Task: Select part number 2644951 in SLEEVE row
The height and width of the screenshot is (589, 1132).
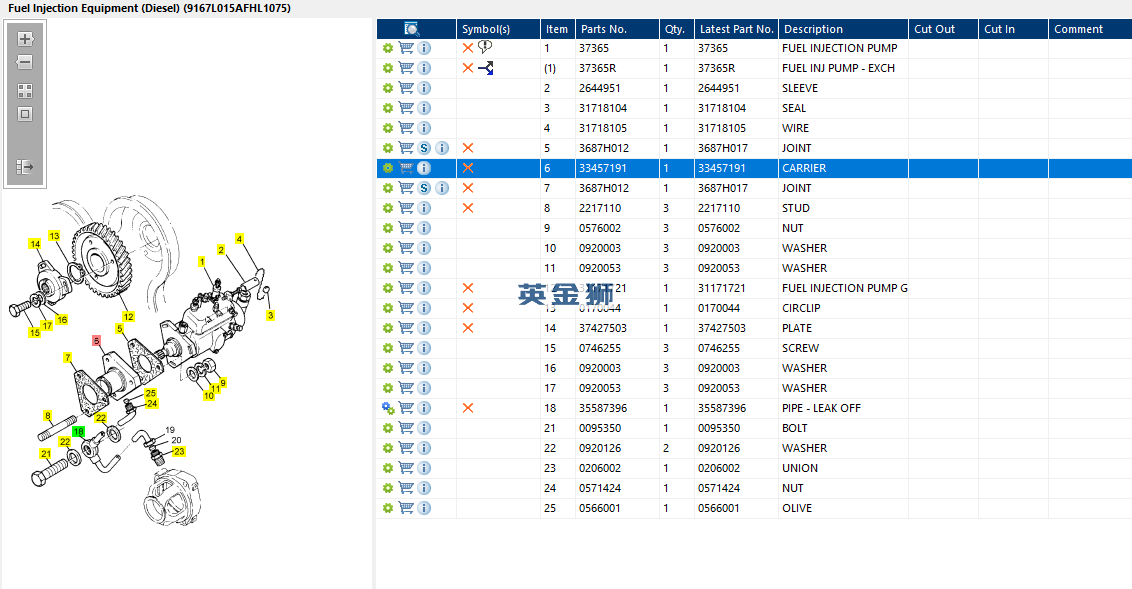Action: tap(599, 88)
